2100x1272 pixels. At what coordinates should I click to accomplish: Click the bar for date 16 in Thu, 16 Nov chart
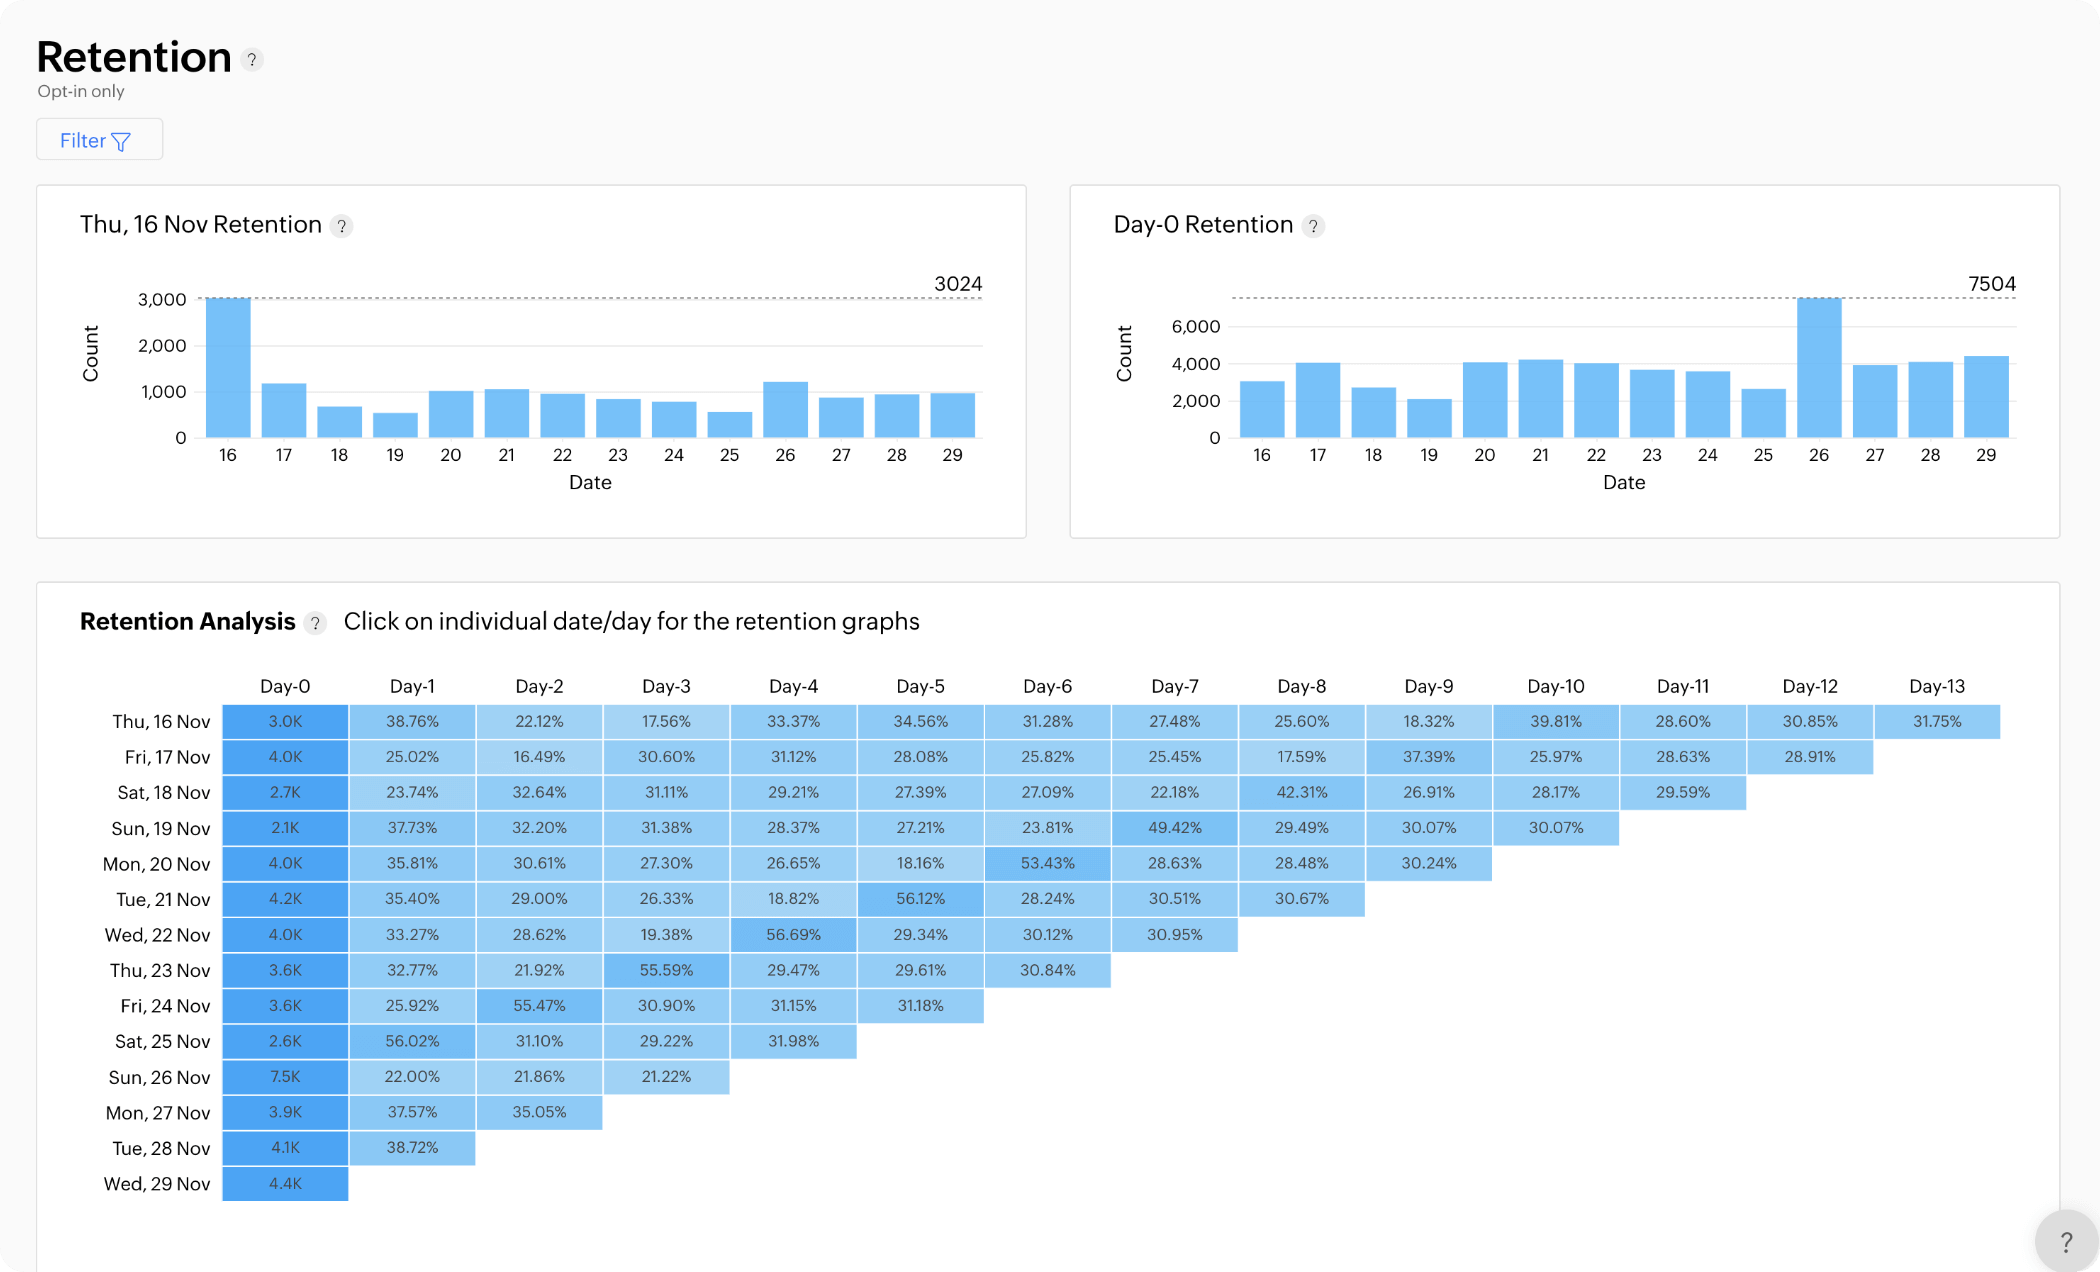[228, 368]
